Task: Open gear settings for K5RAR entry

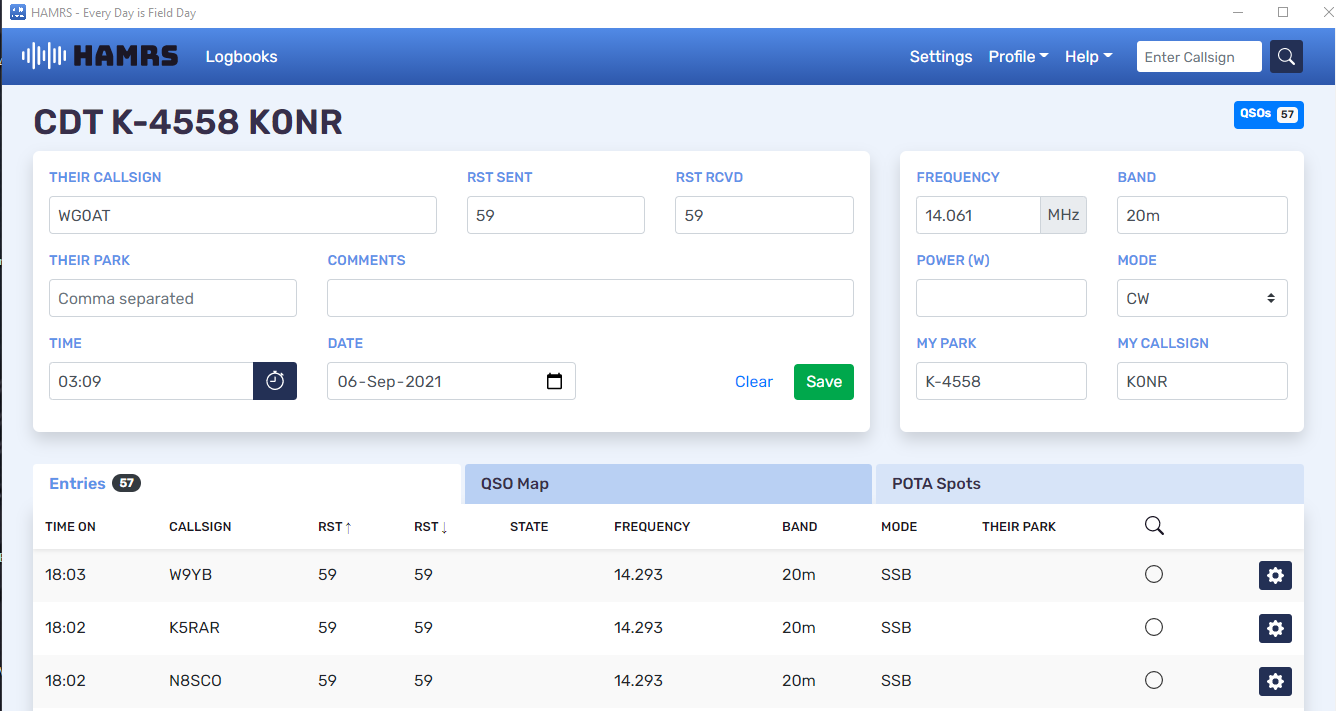Action: pos(1275,628)
